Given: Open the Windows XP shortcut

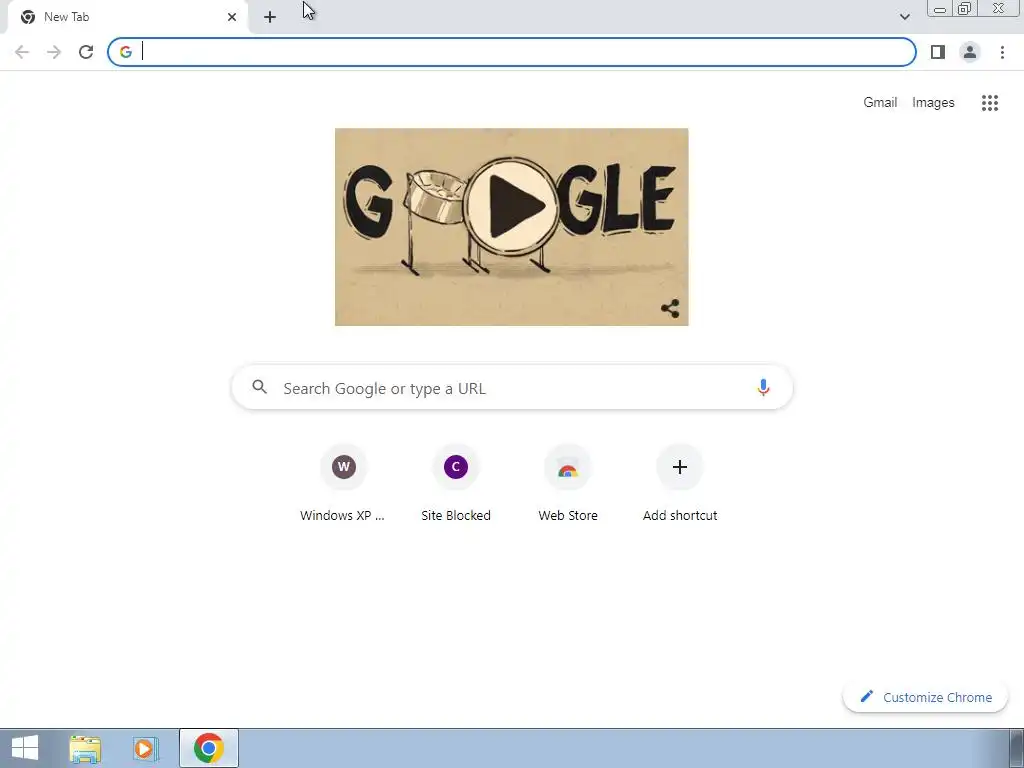Looking at the screenshot, I should click(x=344, y=483).
